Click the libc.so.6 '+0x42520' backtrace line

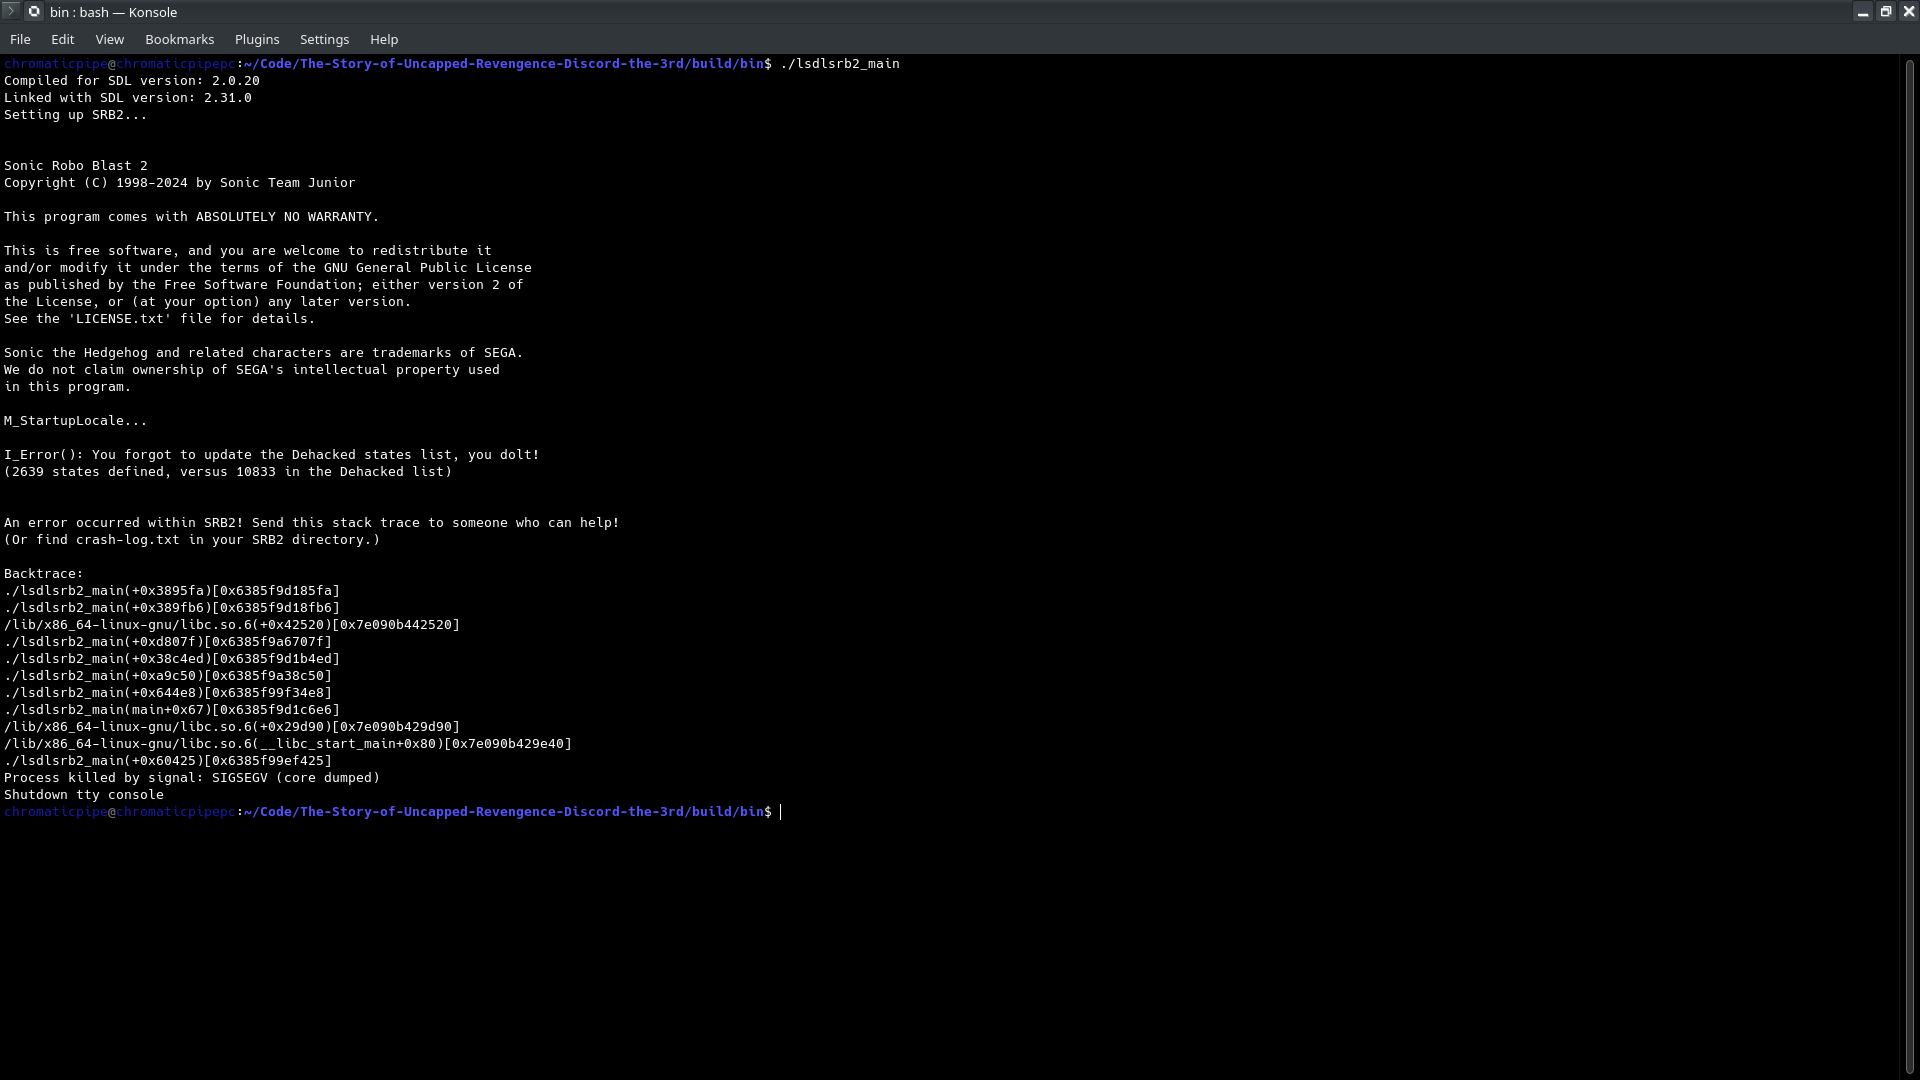tap(232, 625)
